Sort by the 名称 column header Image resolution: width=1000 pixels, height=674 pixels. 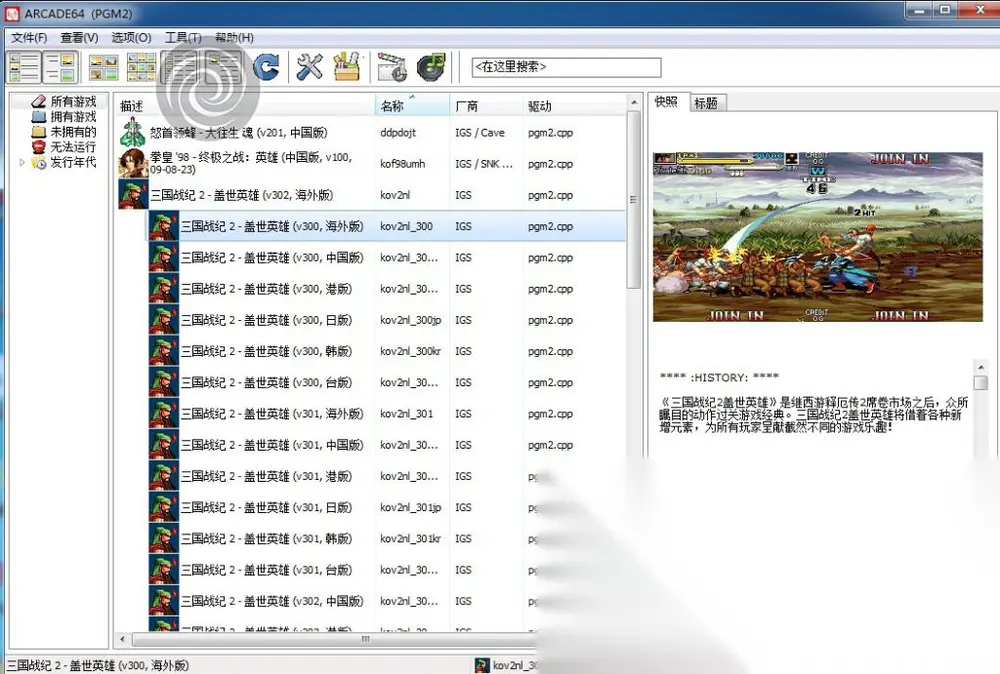412,106
